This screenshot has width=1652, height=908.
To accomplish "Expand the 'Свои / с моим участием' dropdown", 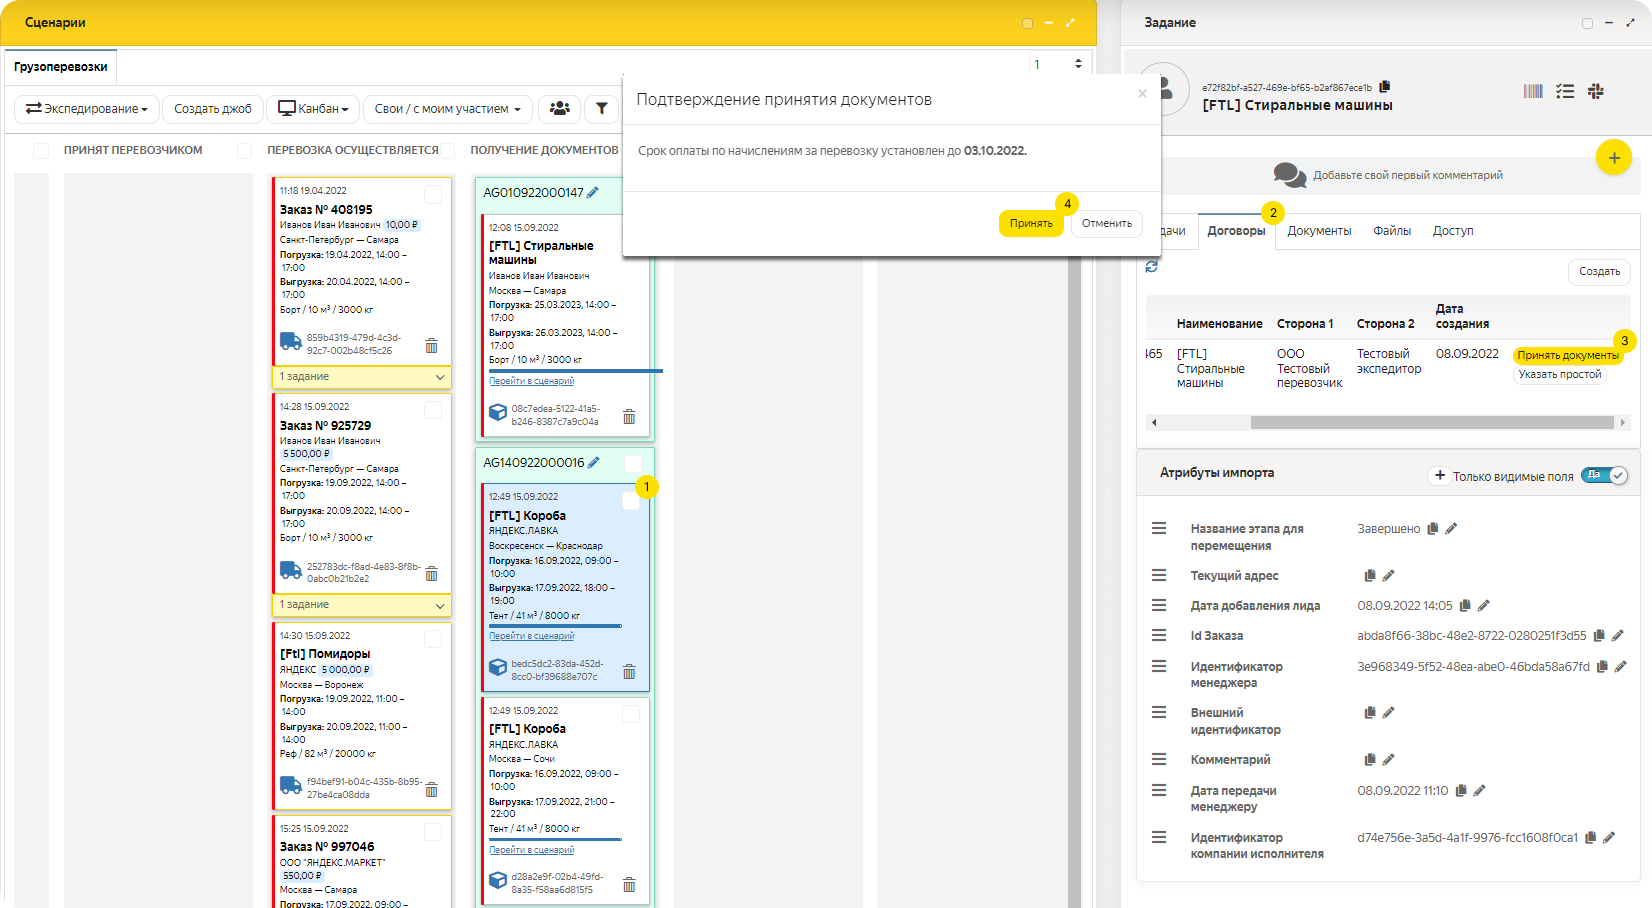I will [448, 109].
